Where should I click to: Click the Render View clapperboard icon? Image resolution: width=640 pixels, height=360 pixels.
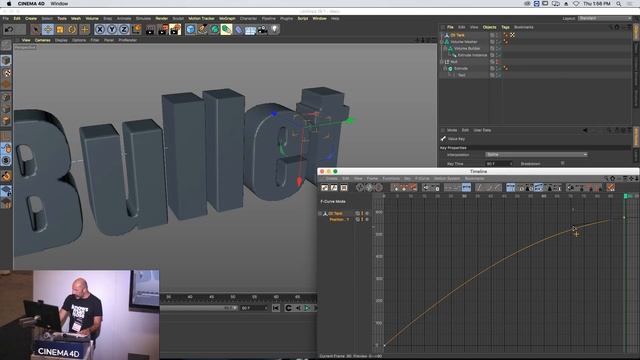click(150, 29)
